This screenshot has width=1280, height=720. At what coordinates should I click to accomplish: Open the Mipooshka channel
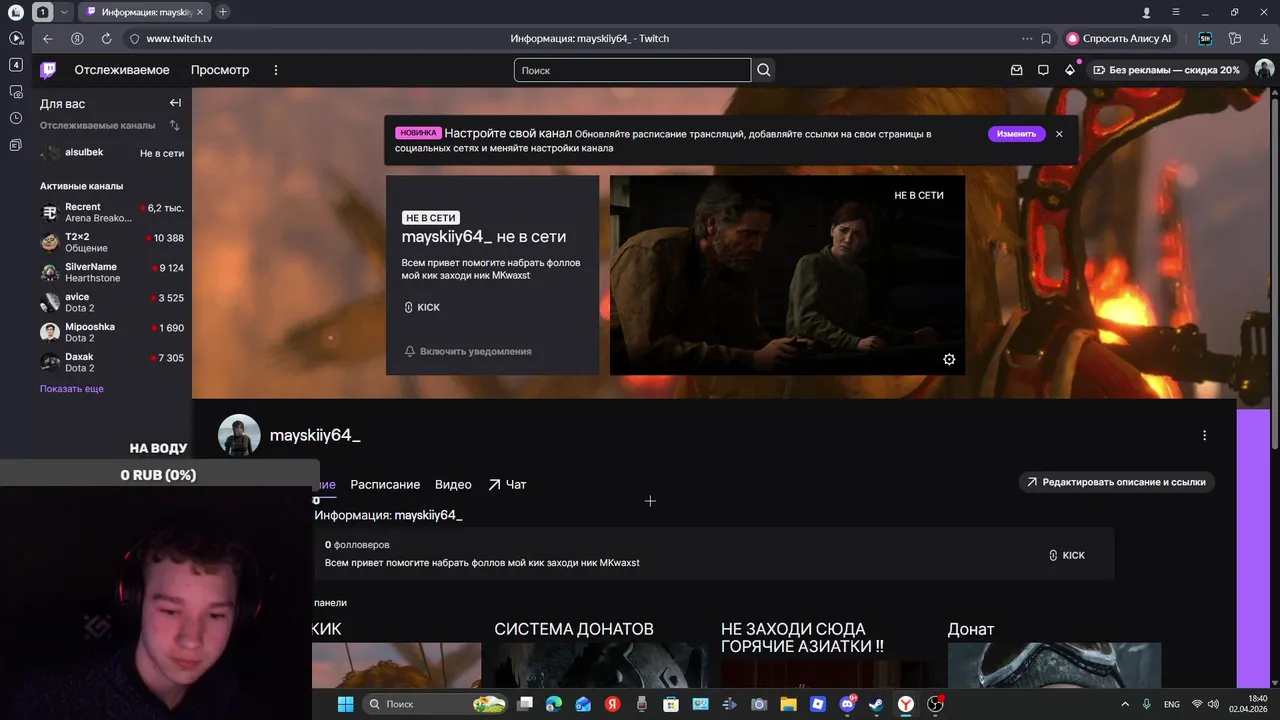(112, 332)
